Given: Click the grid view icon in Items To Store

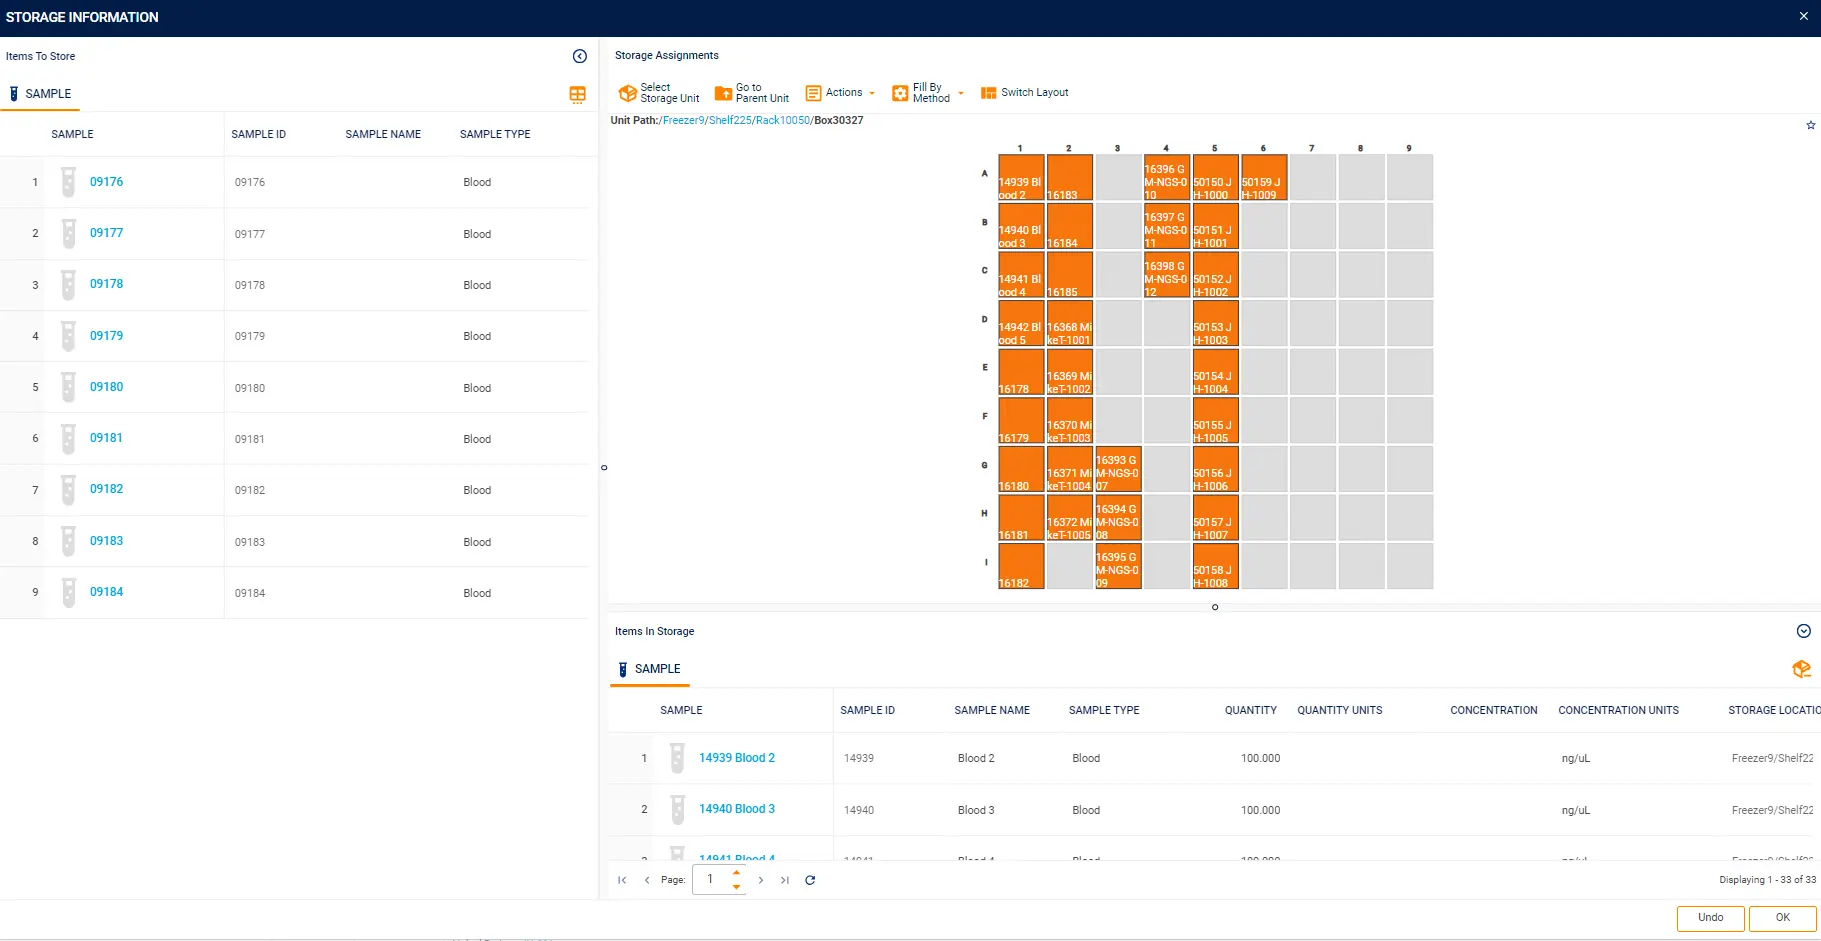Looking at the screenshot, I should [577, 94].
